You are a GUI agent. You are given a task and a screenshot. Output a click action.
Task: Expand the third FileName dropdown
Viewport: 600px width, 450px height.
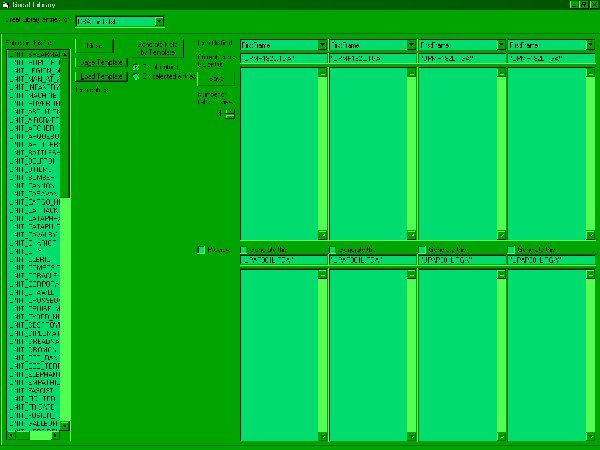tap(500, 45)
